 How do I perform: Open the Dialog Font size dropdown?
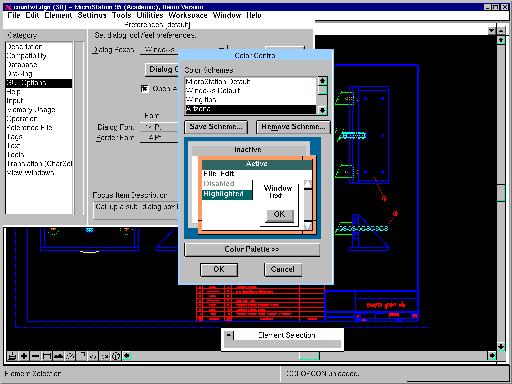[159, 127]
